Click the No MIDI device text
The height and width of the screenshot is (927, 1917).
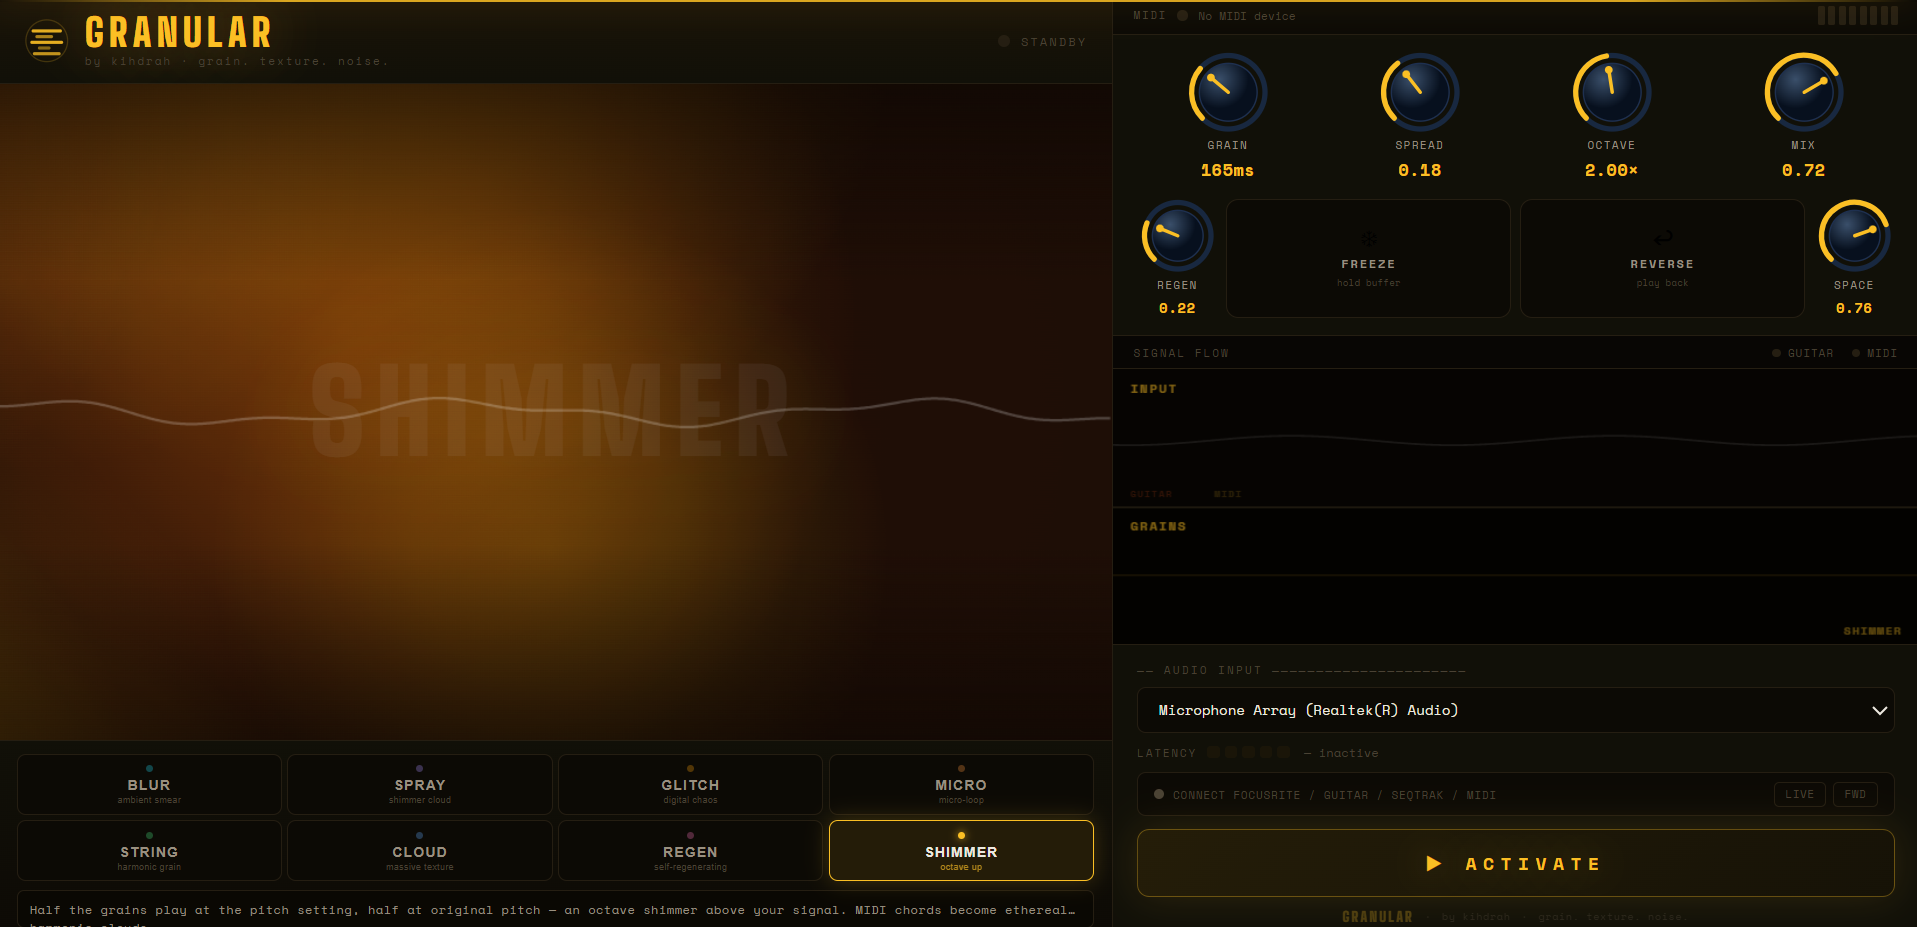click(x=1246, y=16)
